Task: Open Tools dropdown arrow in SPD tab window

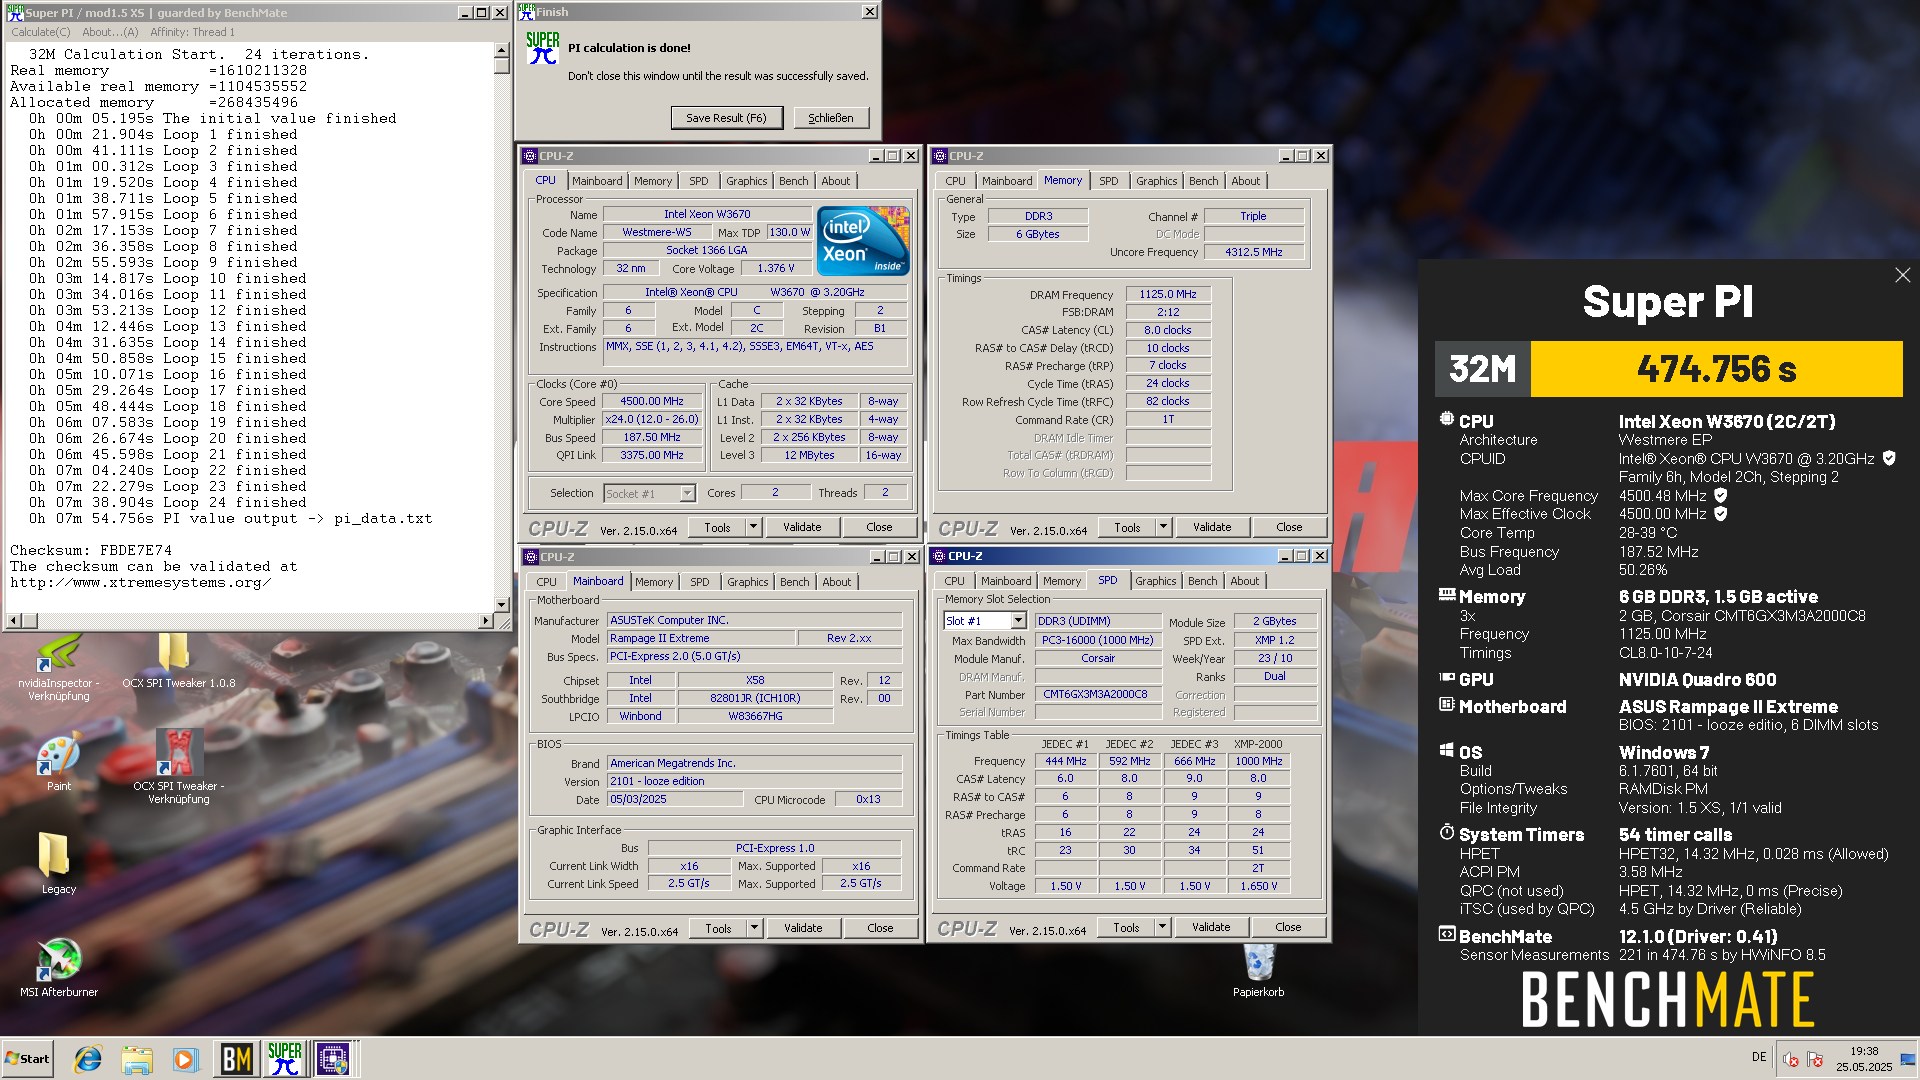Action: click(1162, 927)
